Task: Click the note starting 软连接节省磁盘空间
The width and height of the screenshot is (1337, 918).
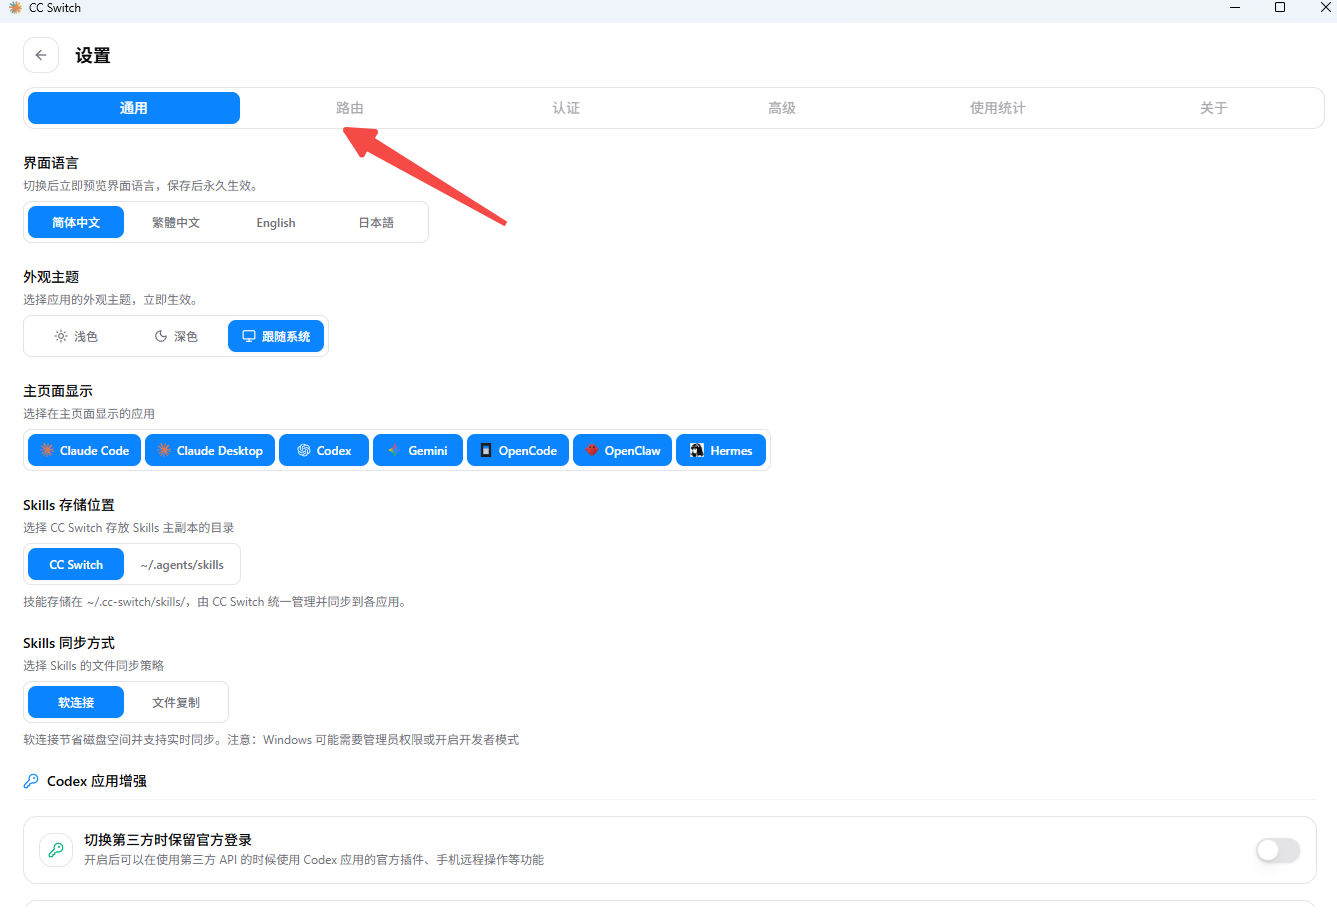Action: pos(271,740)
